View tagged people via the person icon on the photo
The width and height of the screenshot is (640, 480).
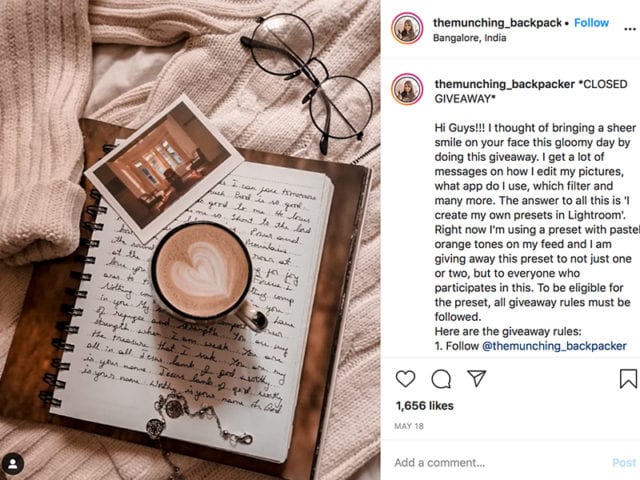13,464
